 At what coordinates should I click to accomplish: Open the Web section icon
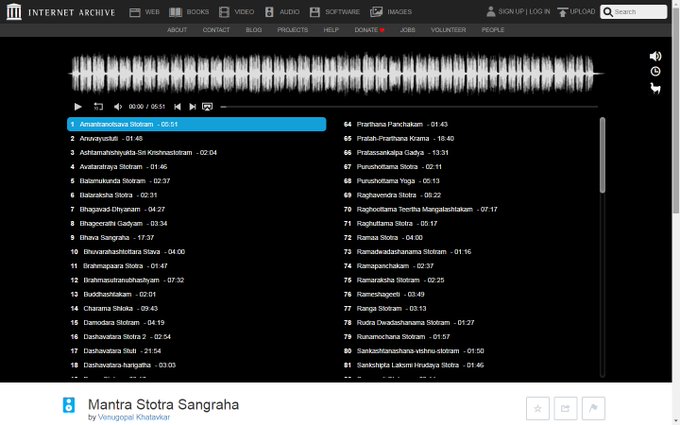135,12
